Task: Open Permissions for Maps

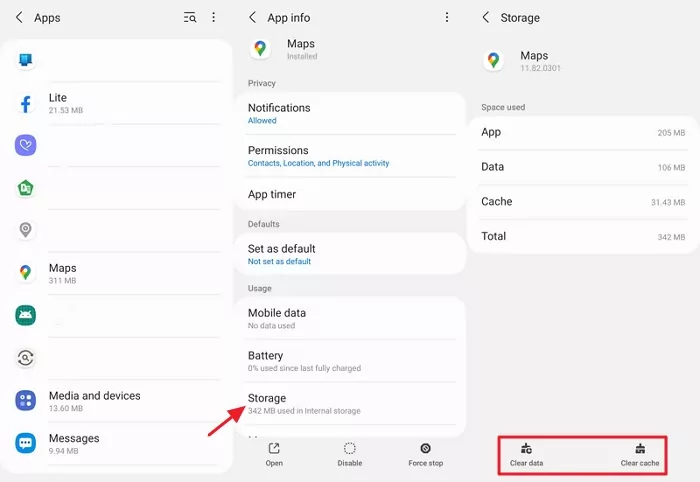Action: (x=354, y=156)
